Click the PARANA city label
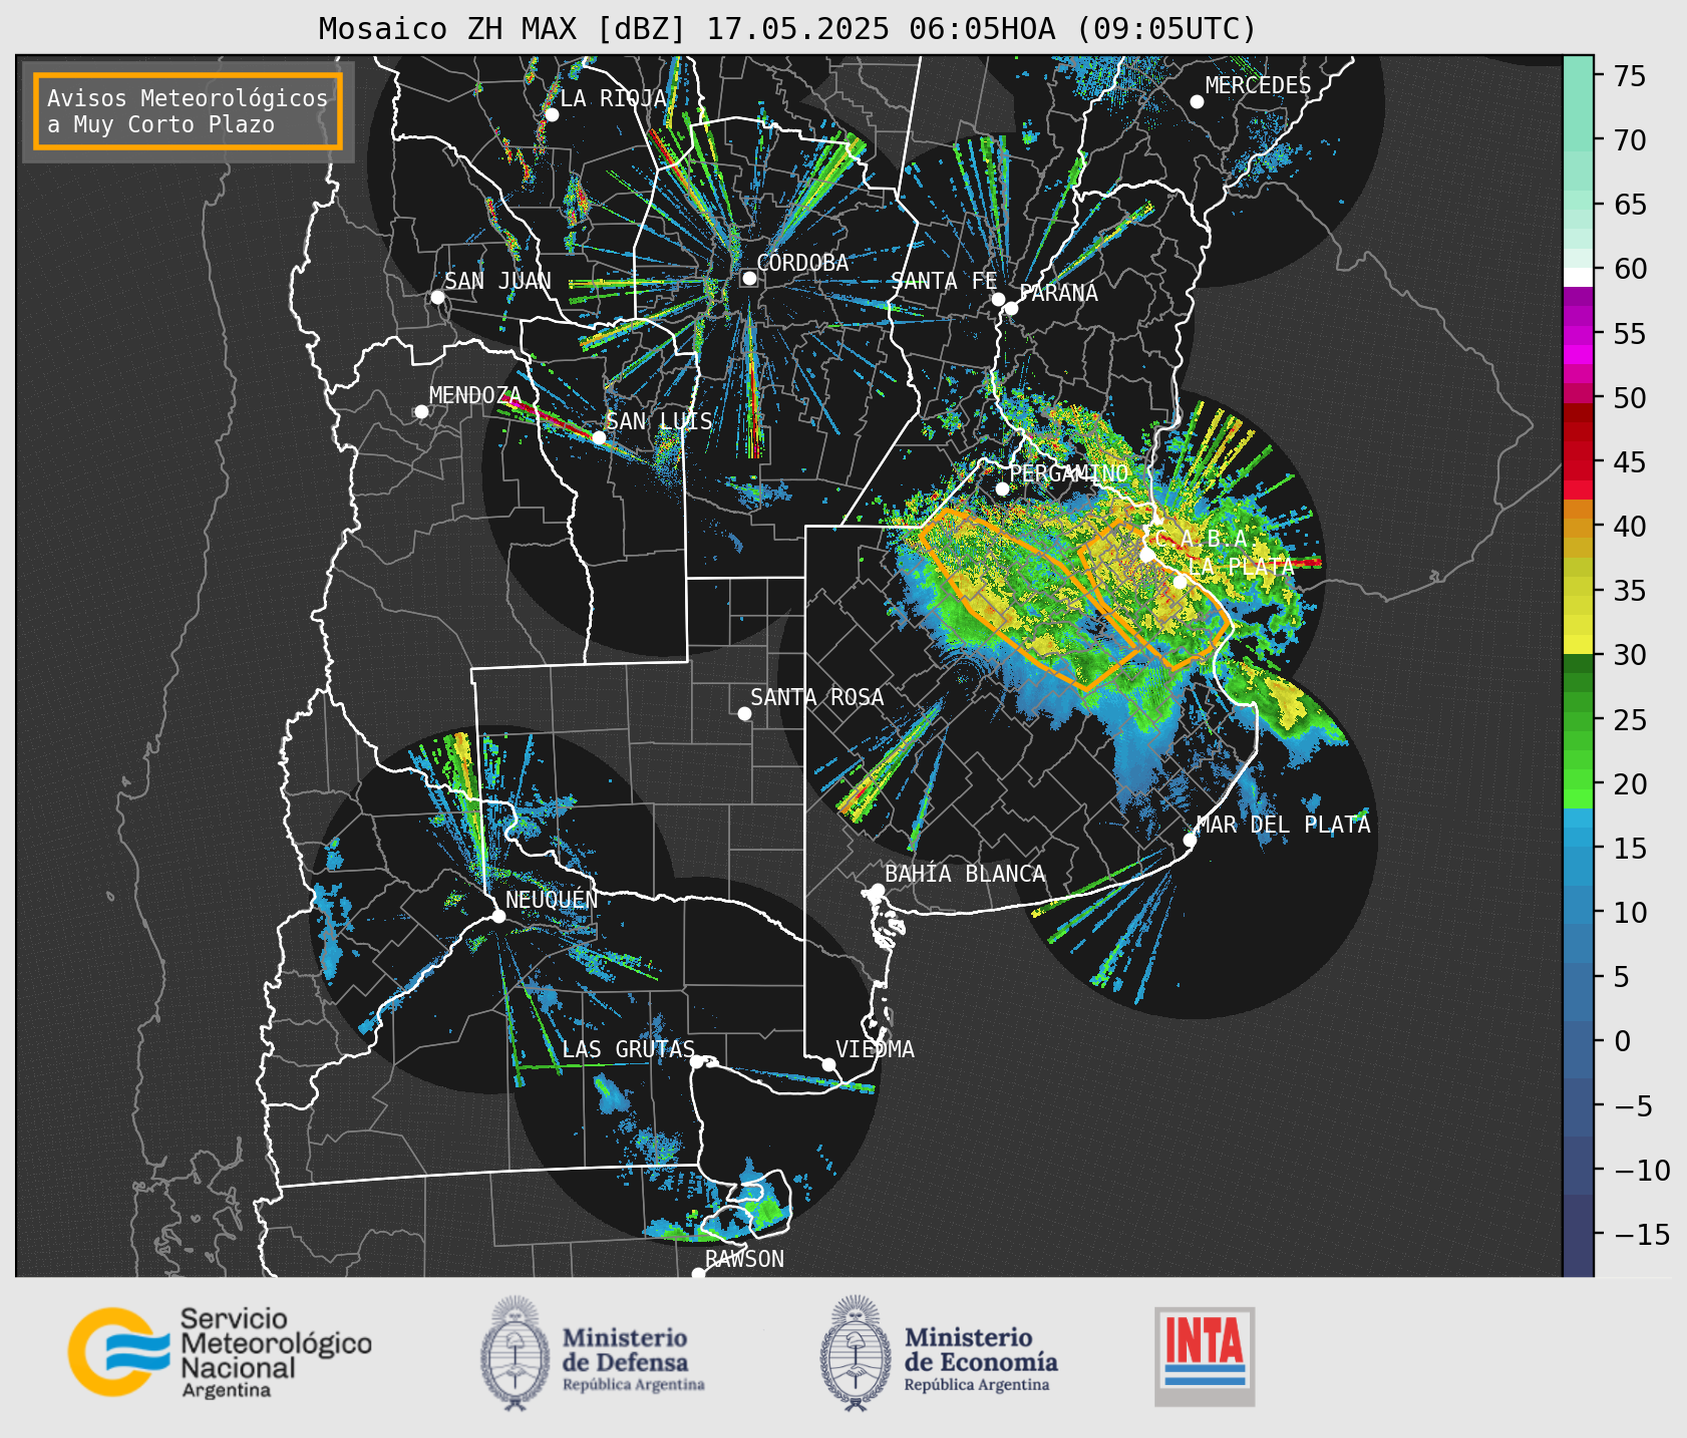The width and height of the screenshot is (1687, 1438). (x=1058, y=293)
